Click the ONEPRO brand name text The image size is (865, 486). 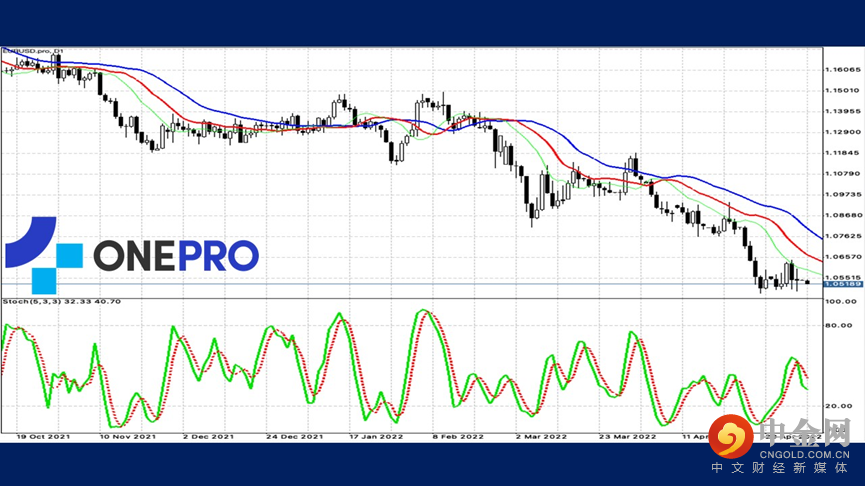tap(176, 256)
